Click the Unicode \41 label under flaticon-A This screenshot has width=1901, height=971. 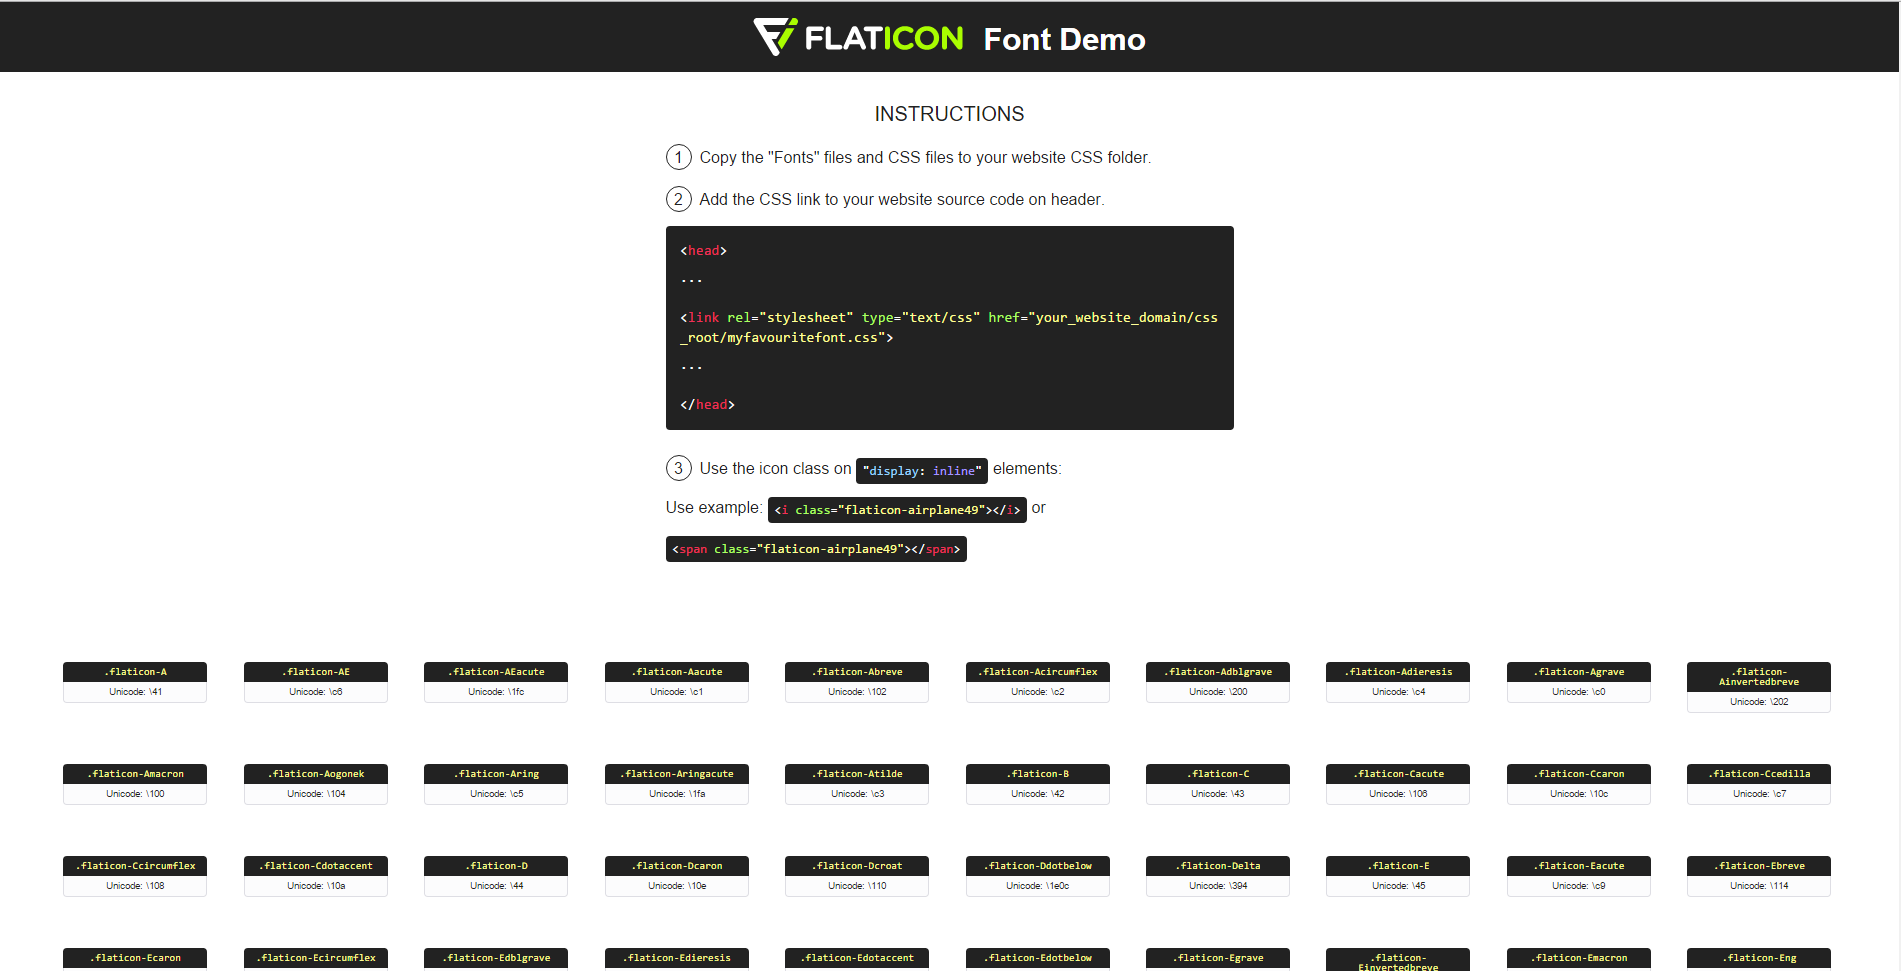[x=134, y=691]
